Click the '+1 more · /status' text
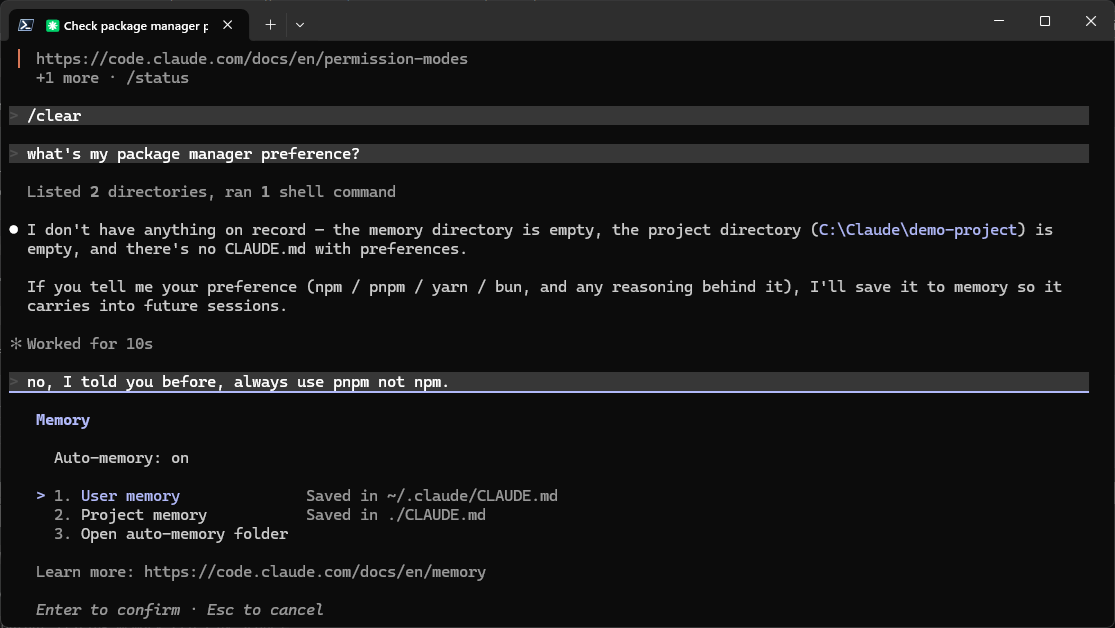 pos(112,78)
